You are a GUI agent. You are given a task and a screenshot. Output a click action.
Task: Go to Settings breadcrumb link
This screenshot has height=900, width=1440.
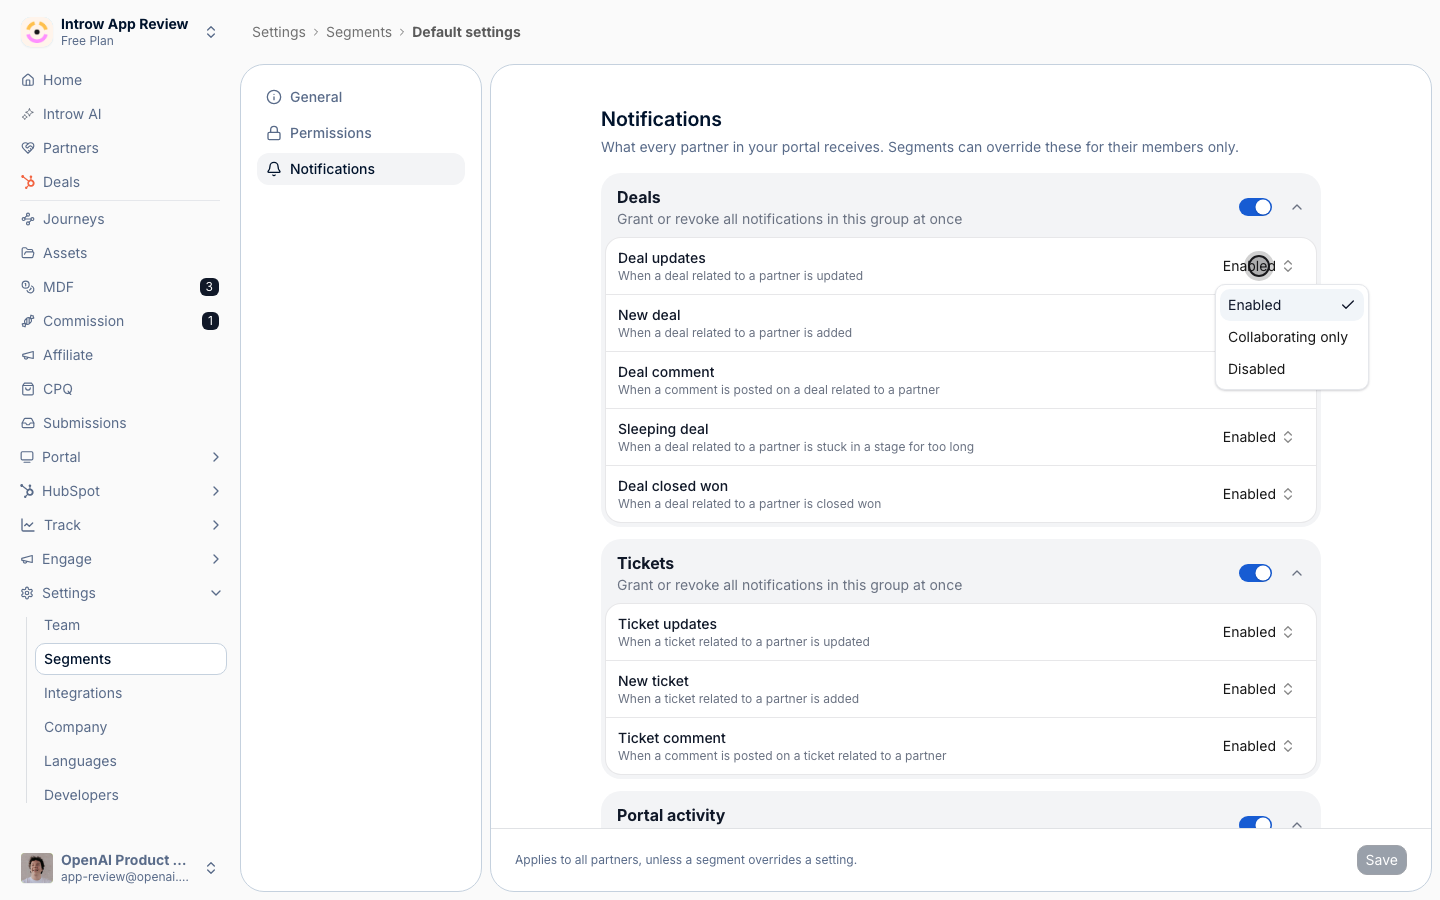(x=279, y=32)
